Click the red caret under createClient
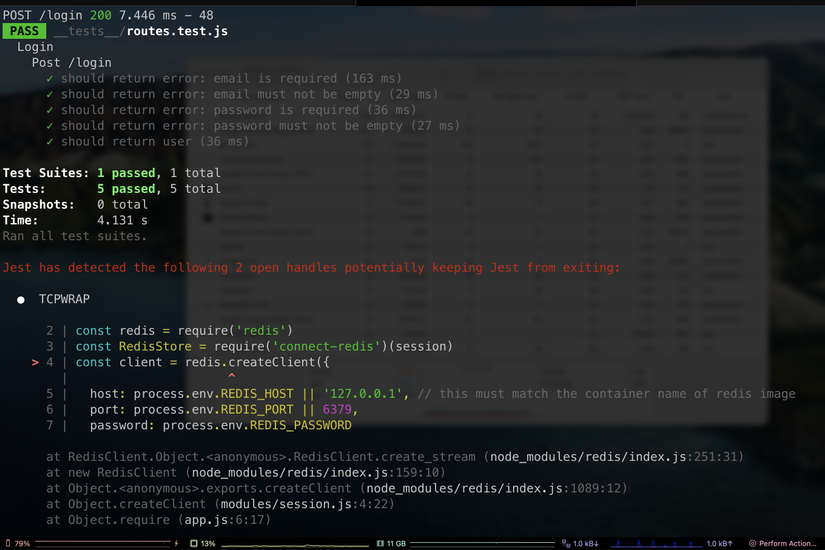The image size is (825, 550). tap(232, 376)
